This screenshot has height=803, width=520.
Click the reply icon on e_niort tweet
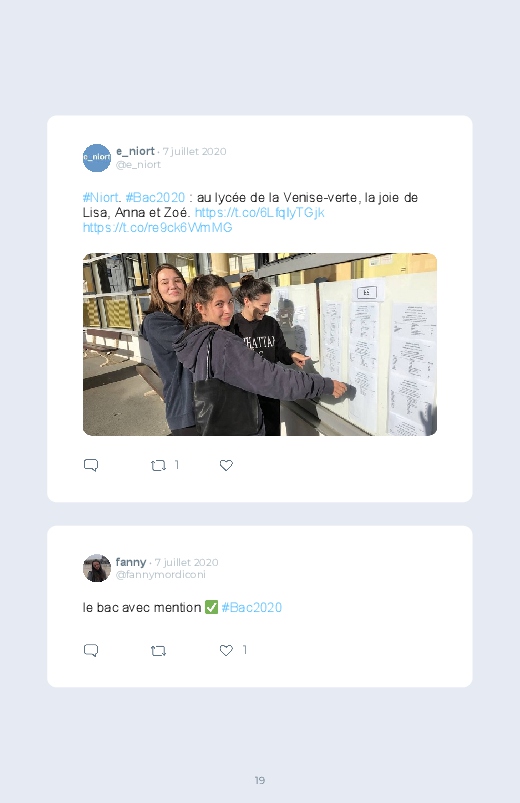click(91, 465)
